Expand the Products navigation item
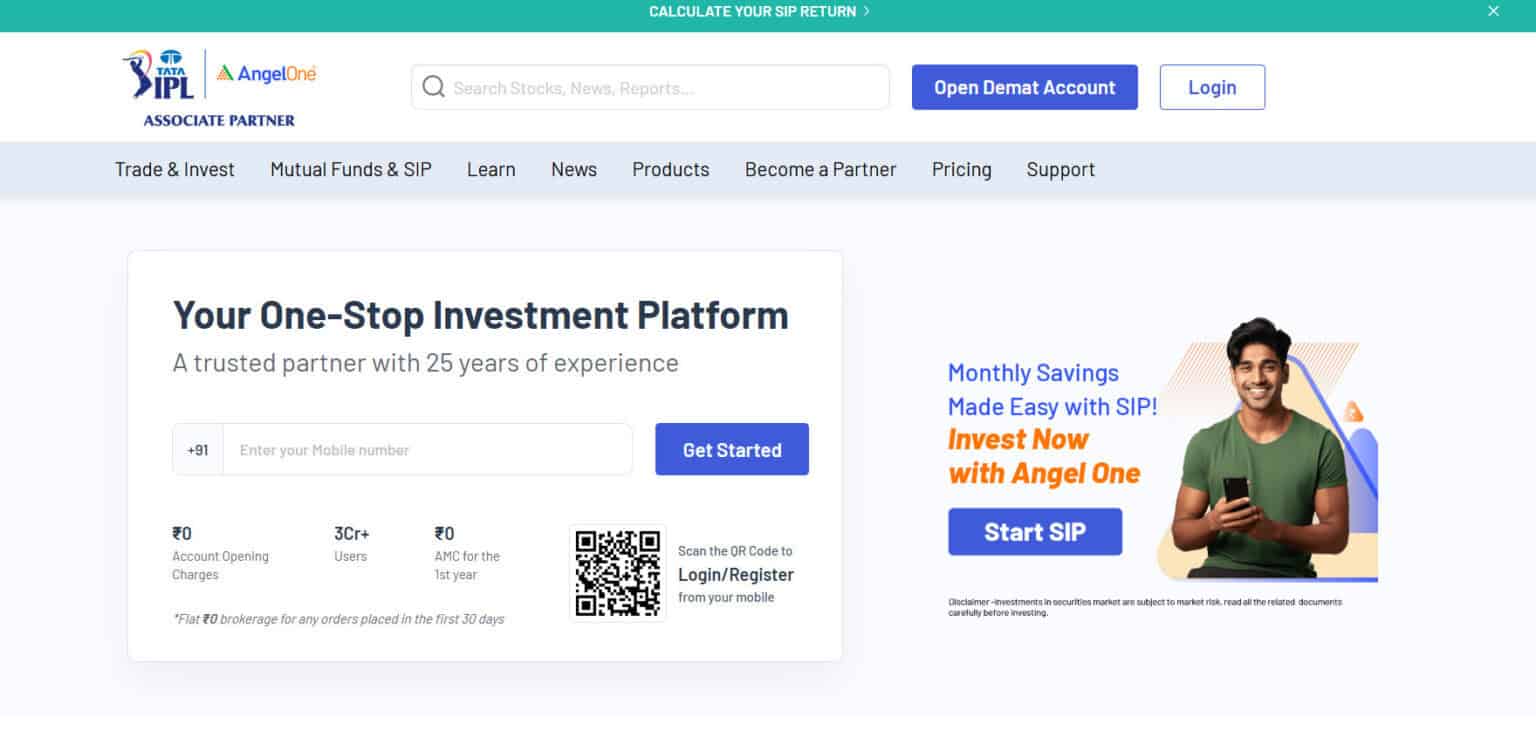Image resolution: width=1536 pixels, height=737 pixels. (670, 169)
